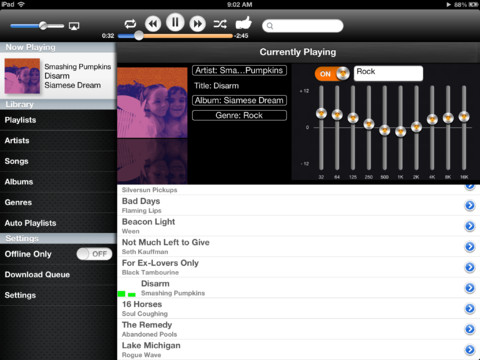Click the 32 Hz equalizer slider knob
480x360 pixels.
[x=321, y=113]
